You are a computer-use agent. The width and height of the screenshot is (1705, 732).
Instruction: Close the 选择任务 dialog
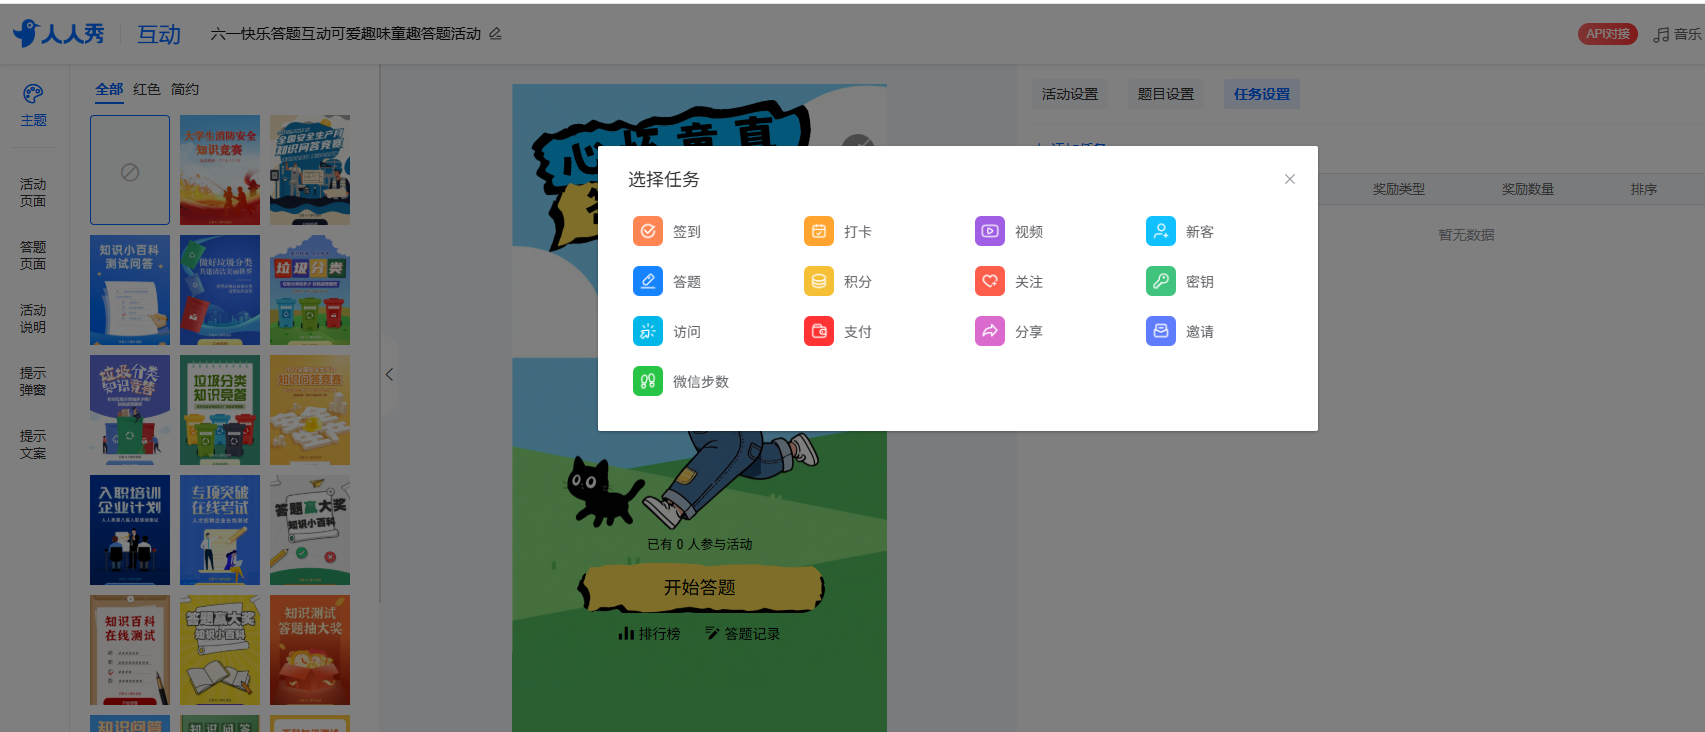click(1290, 179)
